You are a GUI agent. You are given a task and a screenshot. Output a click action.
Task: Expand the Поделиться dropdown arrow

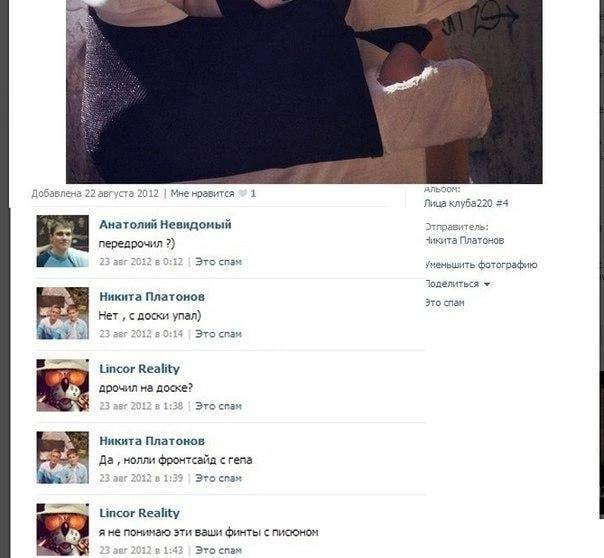(487, 284)
